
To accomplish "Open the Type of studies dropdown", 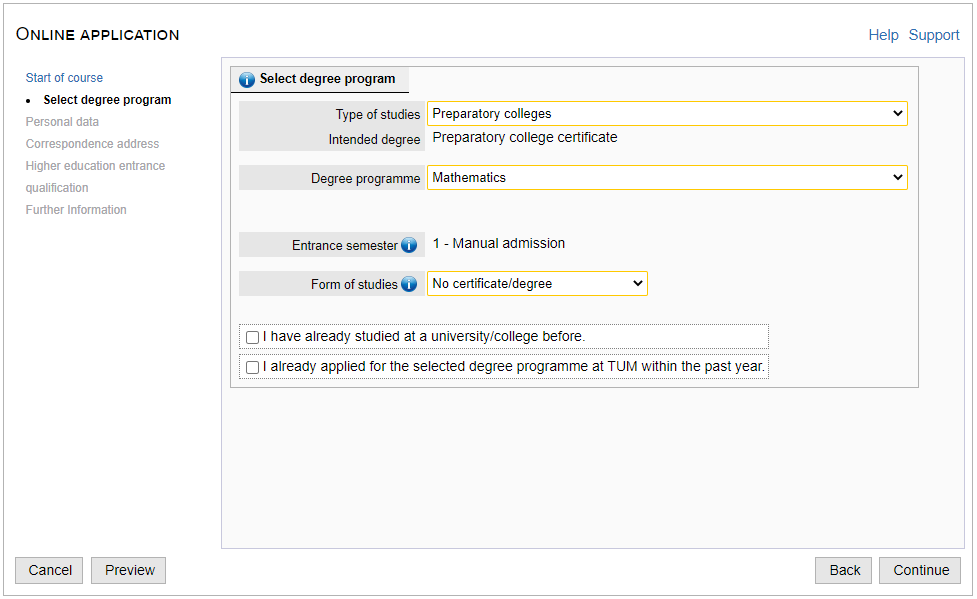I will pos(667,114).
